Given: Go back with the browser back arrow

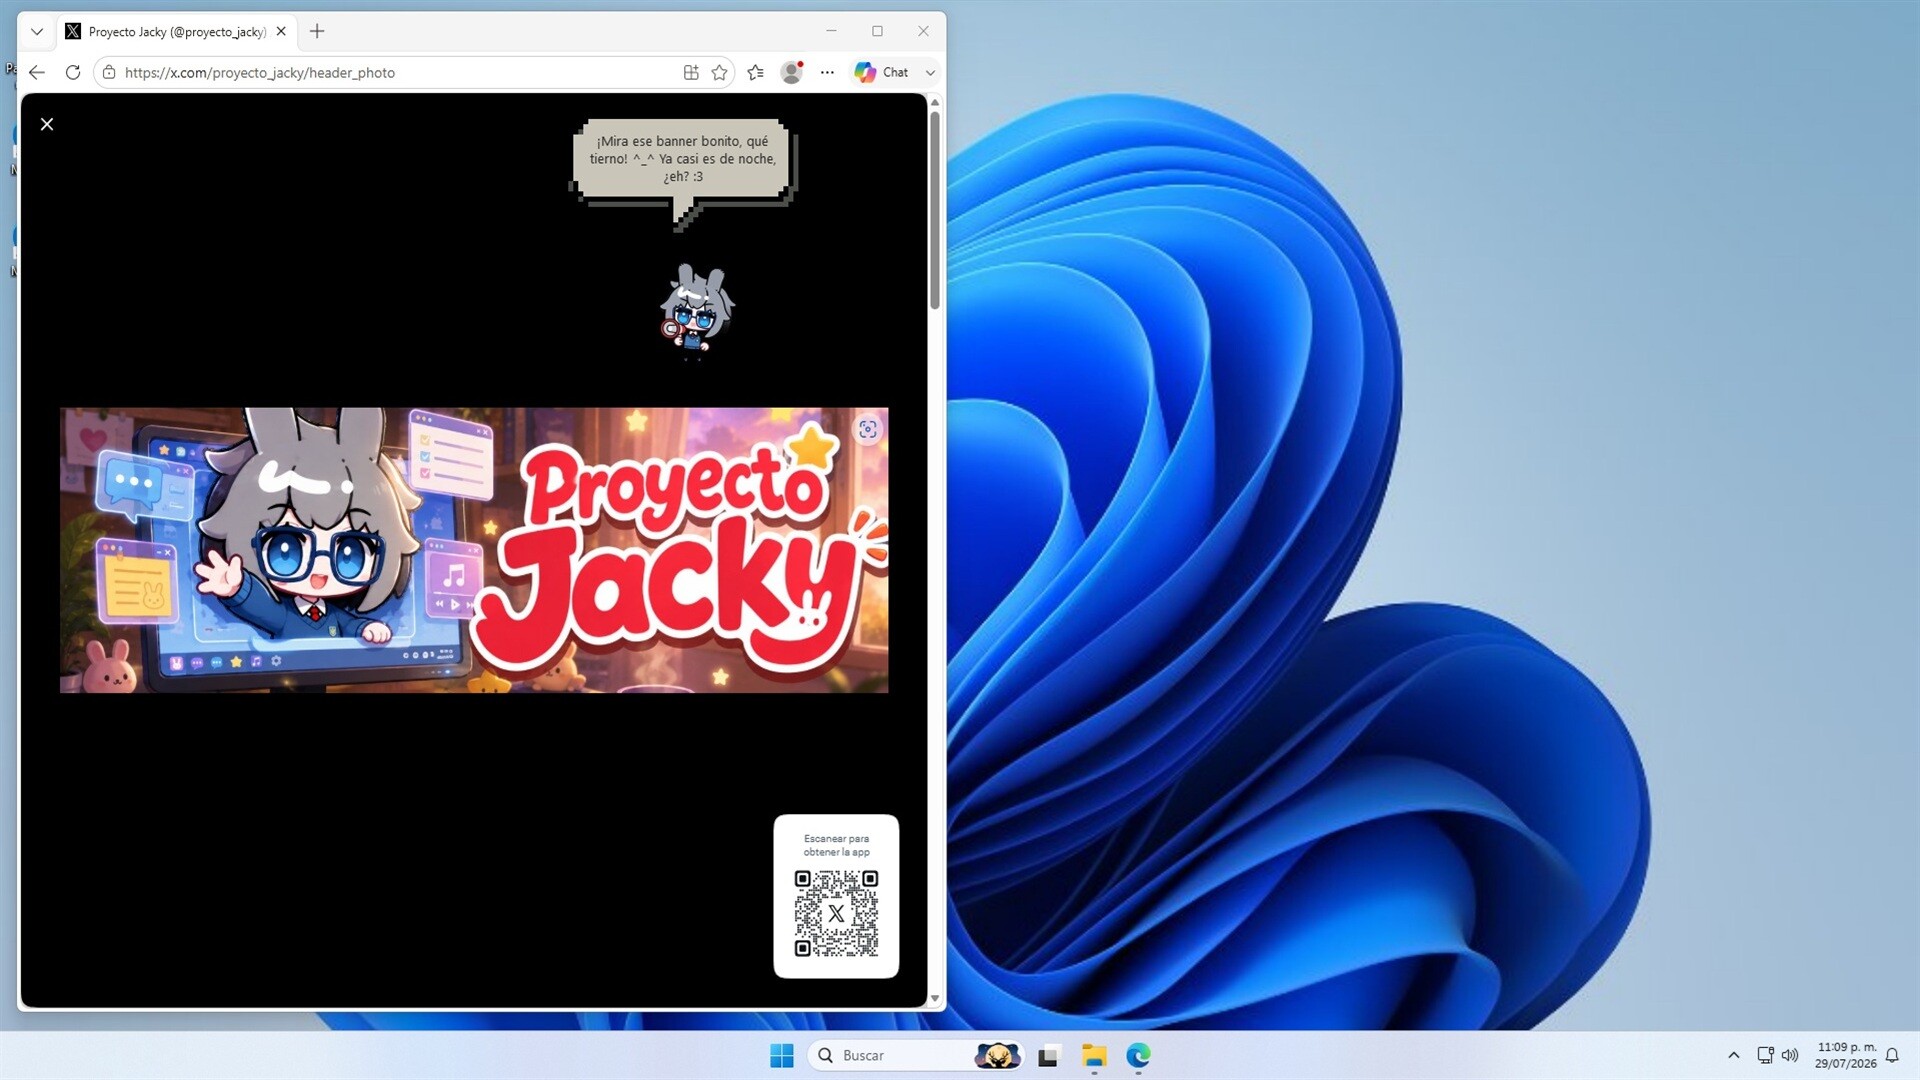Looking at the screenshot, I should tap(37, 72).
